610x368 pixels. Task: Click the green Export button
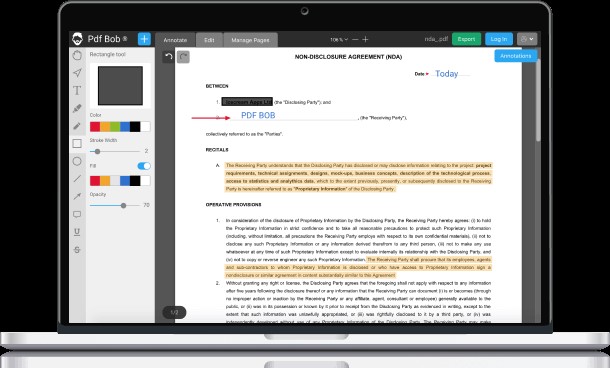pyautogui.click(x=466, y=39)
